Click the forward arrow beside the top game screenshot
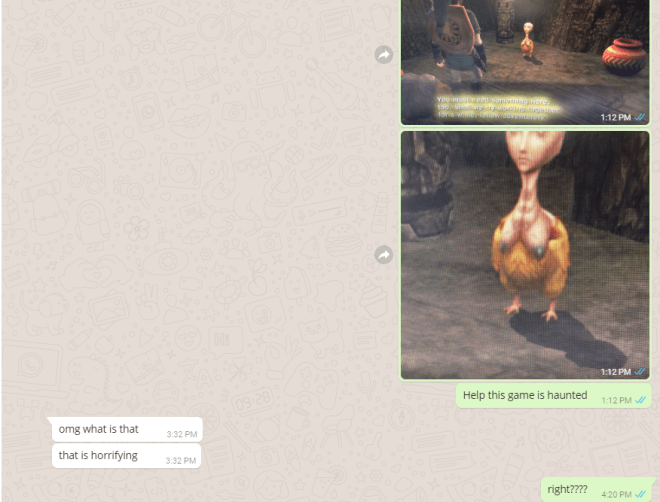The width and height of the screenshot is (660, 502). (x=384, y=55)
